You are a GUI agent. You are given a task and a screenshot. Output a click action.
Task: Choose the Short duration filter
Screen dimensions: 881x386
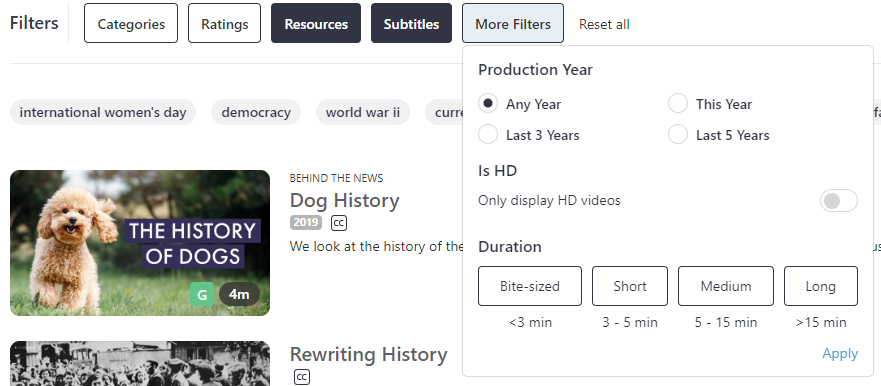click(630, 286)
